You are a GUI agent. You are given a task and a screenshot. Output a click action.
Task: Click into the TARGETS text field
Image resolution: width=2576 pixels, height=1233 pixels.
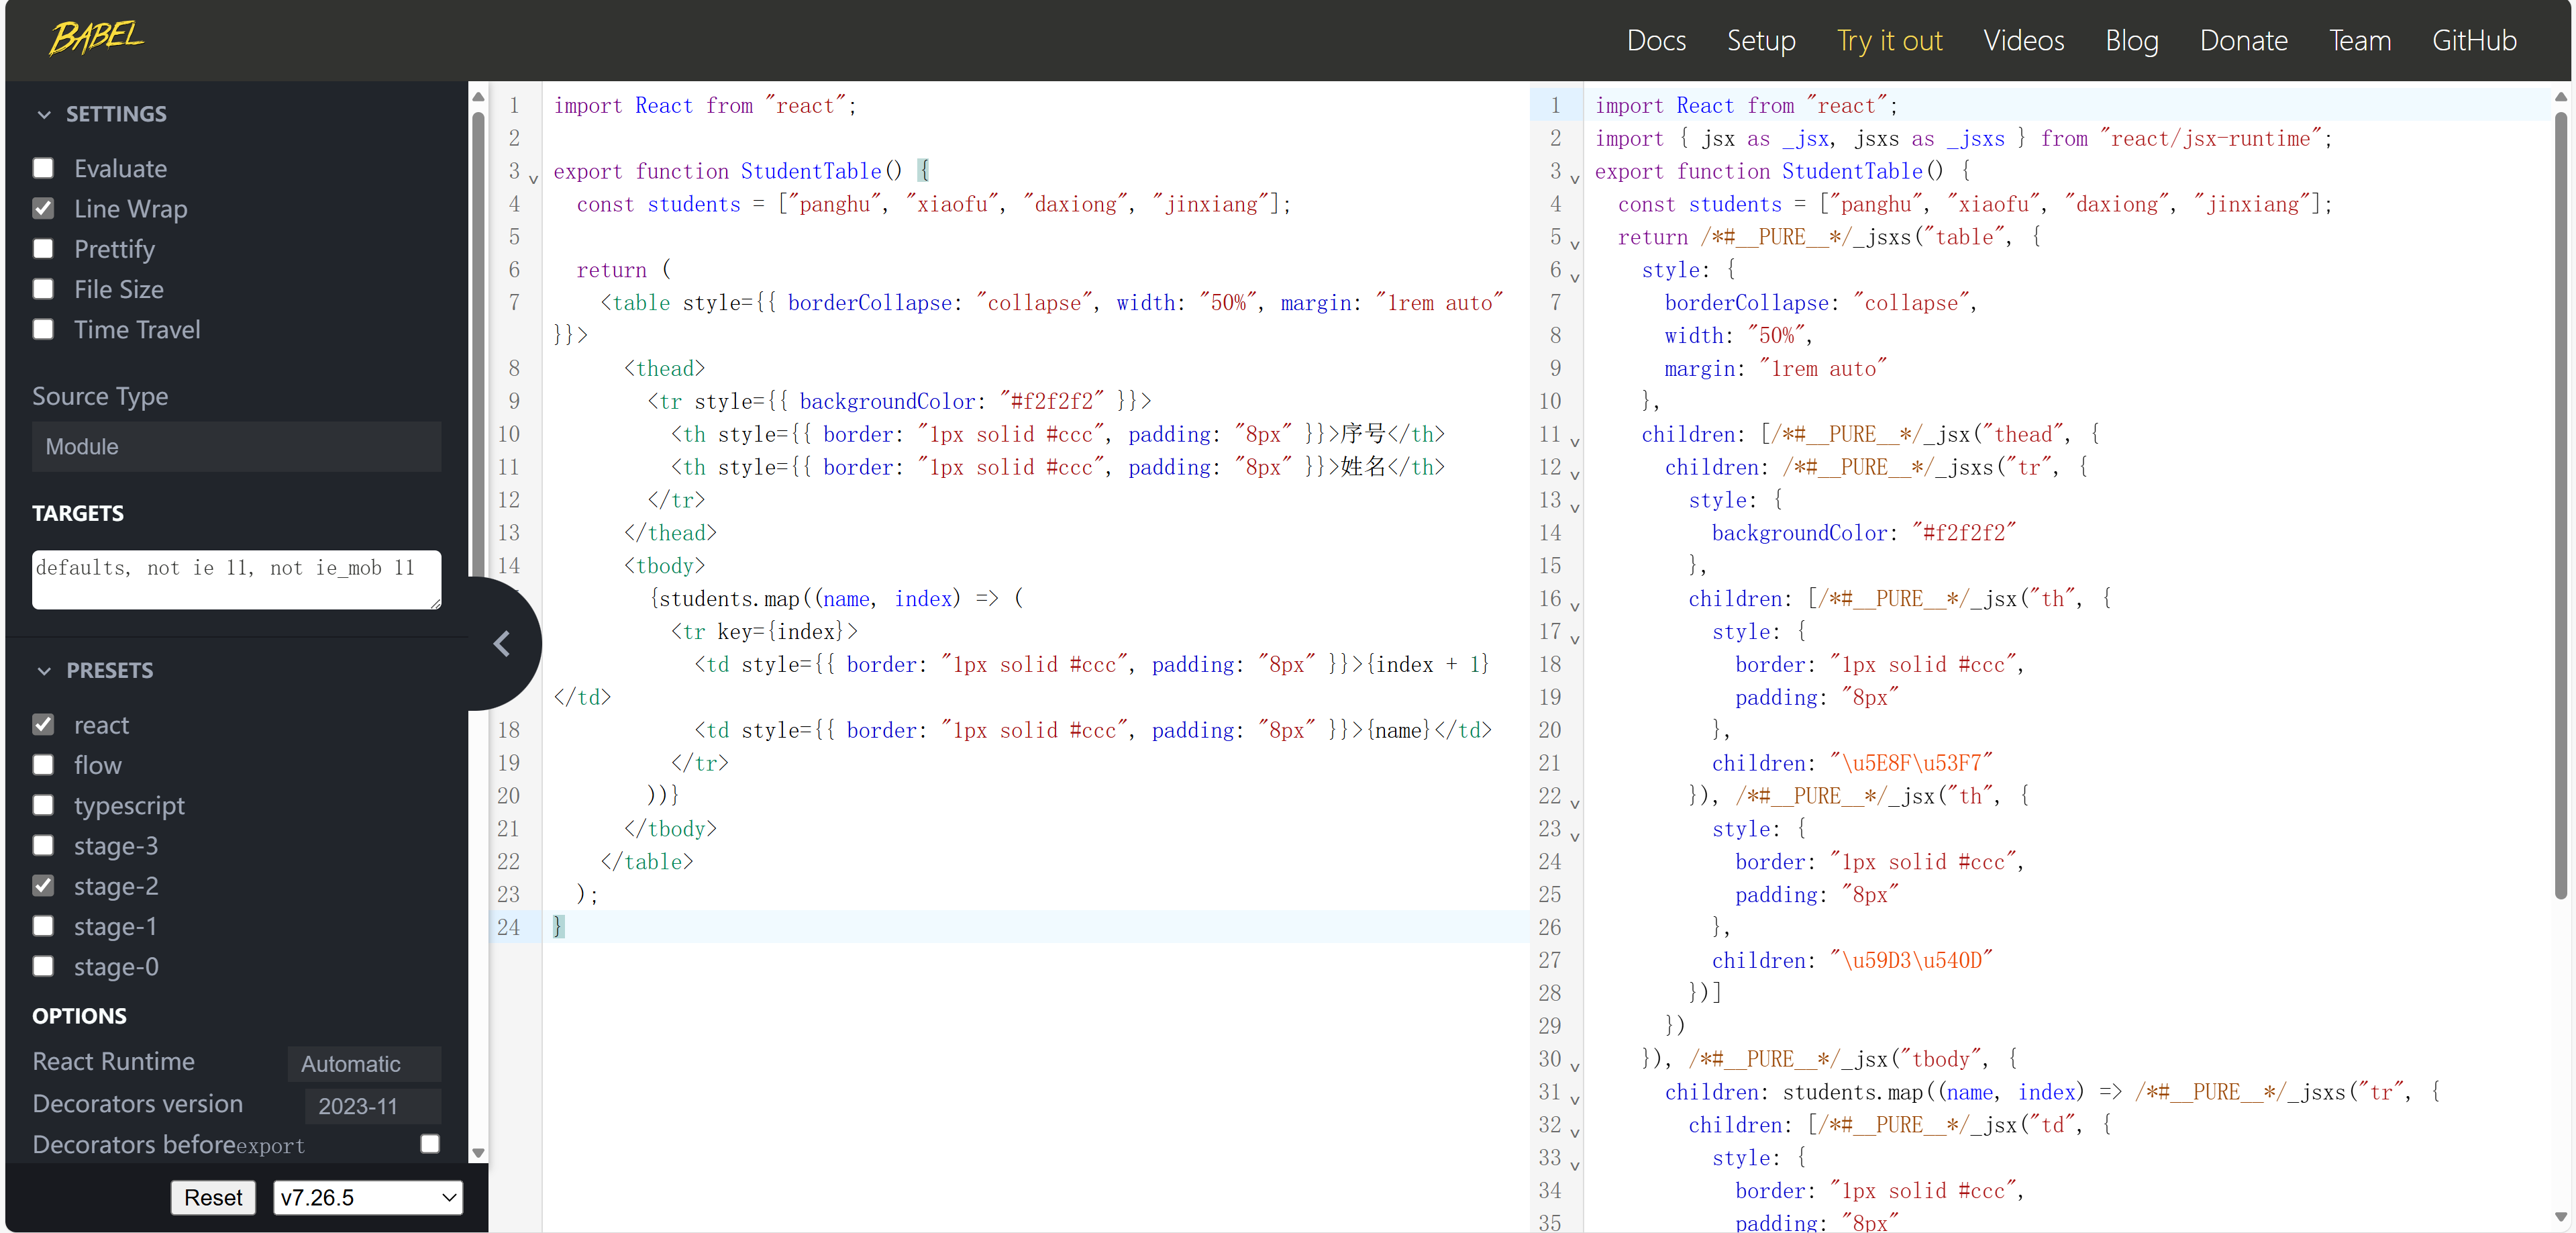(236, 579)
